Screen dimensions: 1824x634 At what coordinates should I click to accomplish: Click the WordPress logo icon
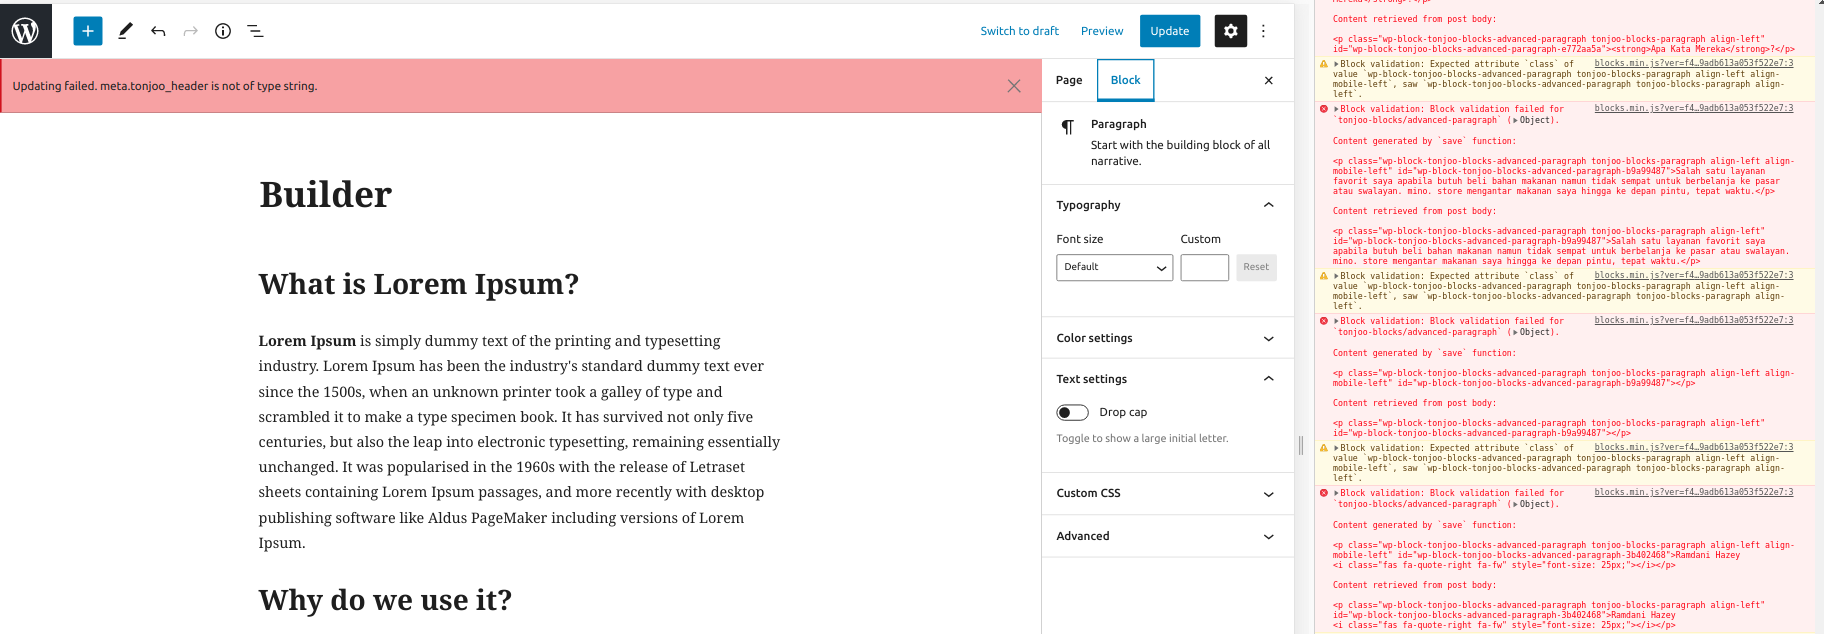(25, 31)
